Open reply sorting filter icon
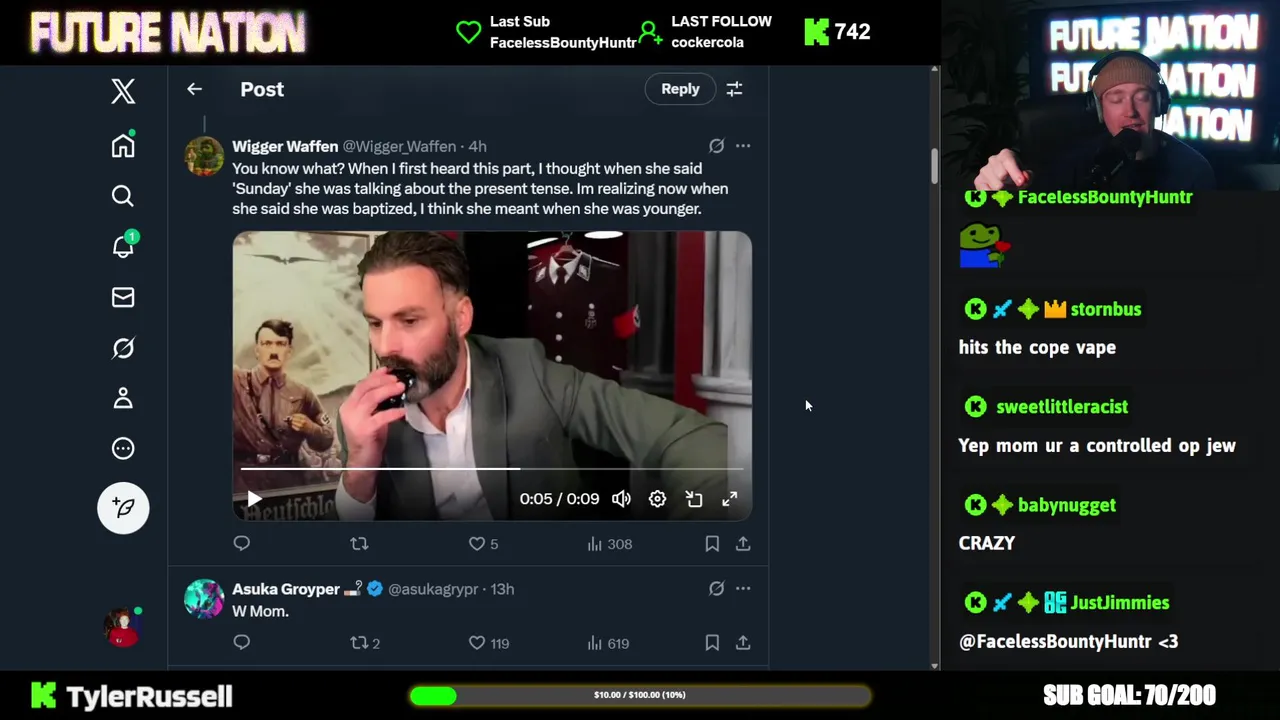 [x=734, y=89]
